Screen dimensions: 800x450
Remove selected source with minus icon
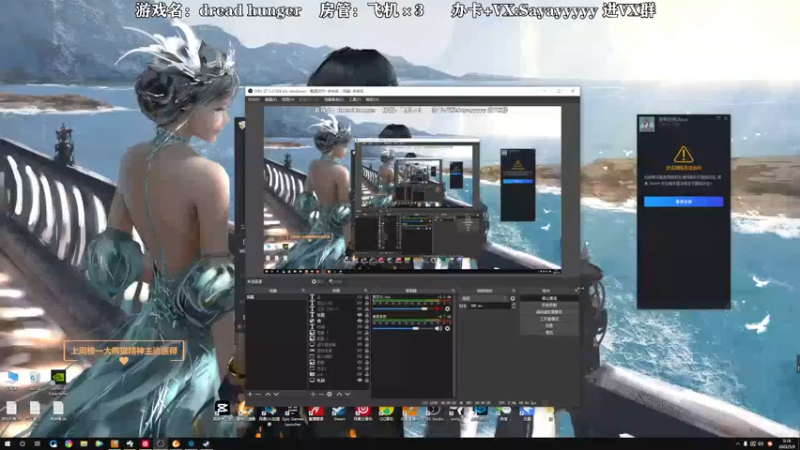[321, 394]
